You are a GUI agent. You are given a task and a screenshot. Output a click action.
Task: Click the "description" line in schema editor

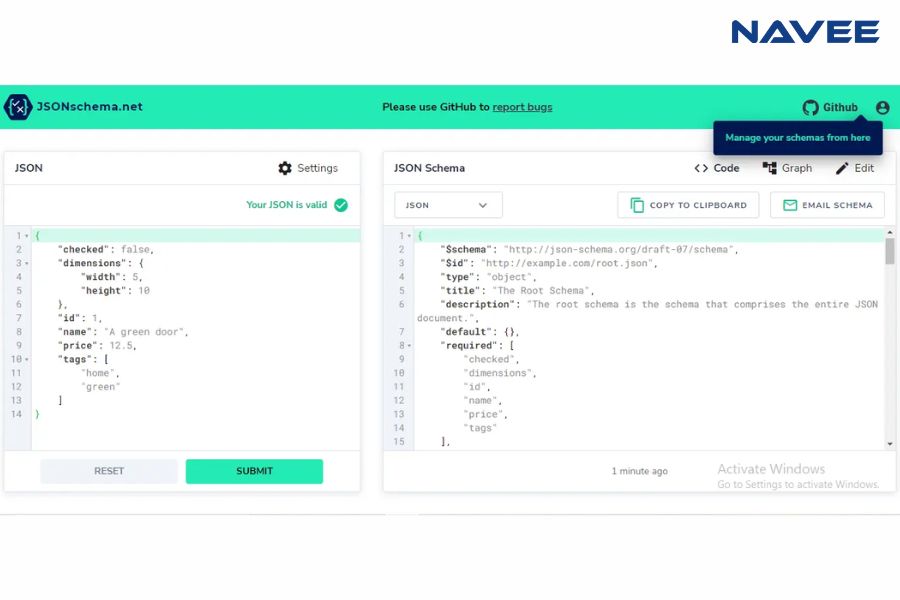(x=647, y=311)
